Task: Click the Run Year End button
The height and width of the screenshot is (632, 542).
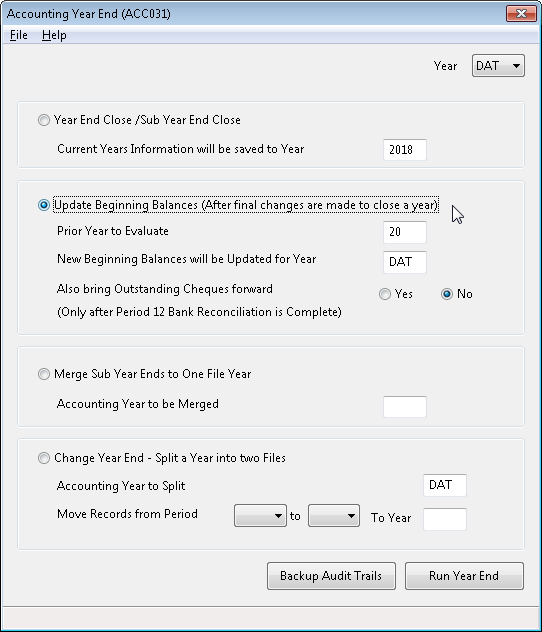Action: 464,576
